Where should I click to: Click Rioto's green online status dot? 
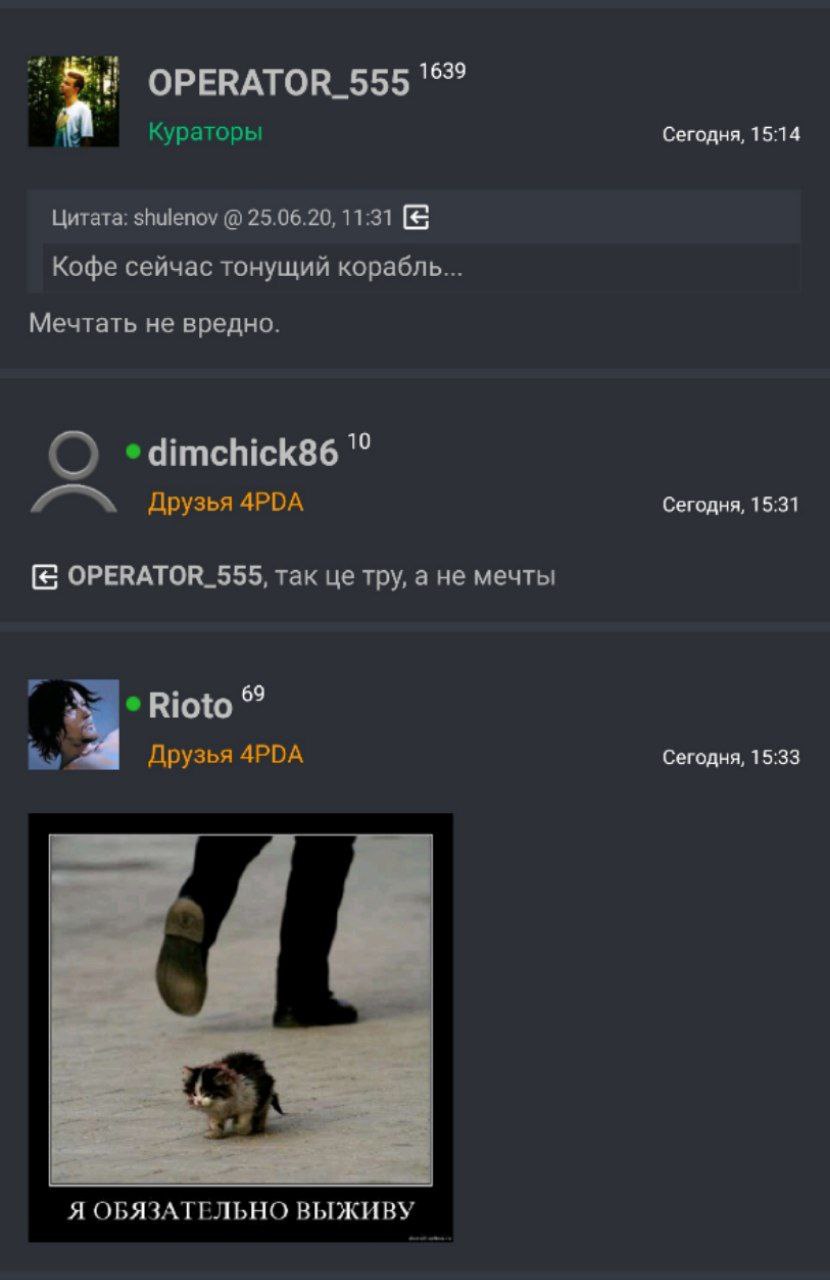(133, 704)
